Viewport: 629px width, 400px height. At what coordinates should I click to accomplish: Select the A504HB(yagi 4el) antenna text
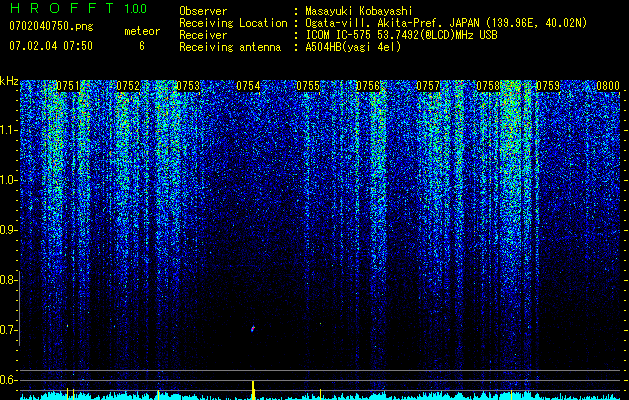coord(353,47)
